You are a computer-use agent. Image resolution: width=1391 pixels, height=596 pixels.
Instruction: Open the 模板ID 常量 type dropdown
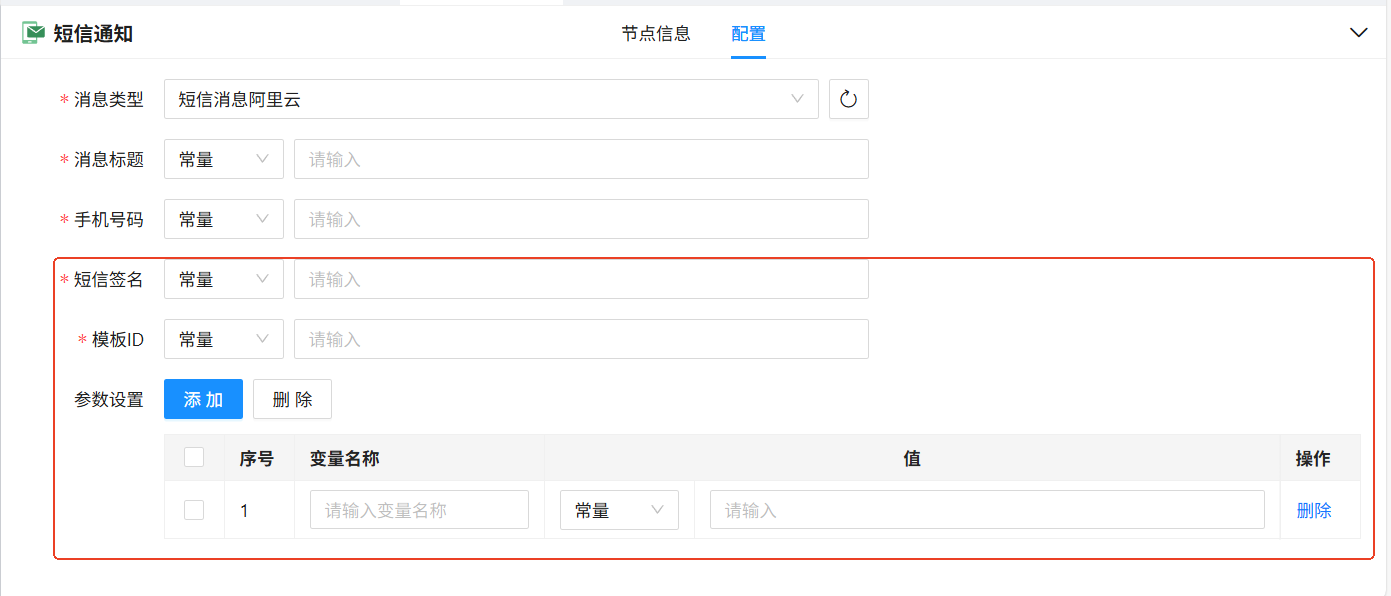click(x=223, y=339)
